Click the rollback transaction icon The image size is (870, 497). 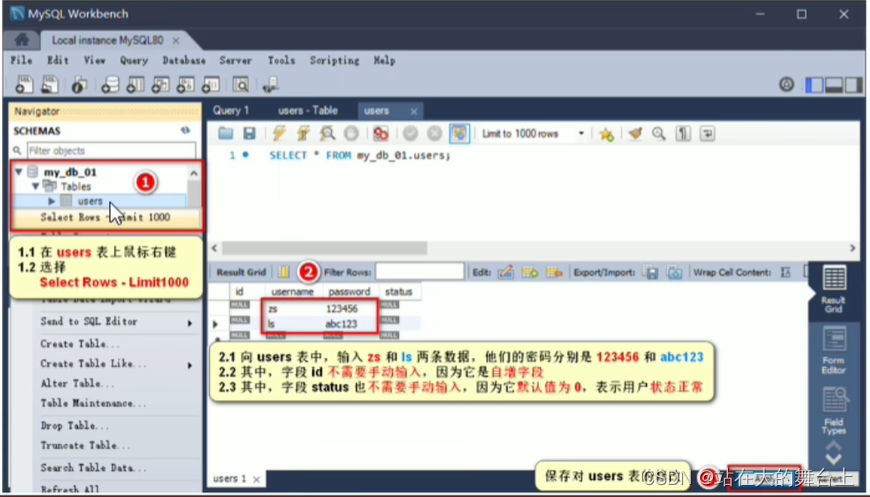tap(434, 133)
